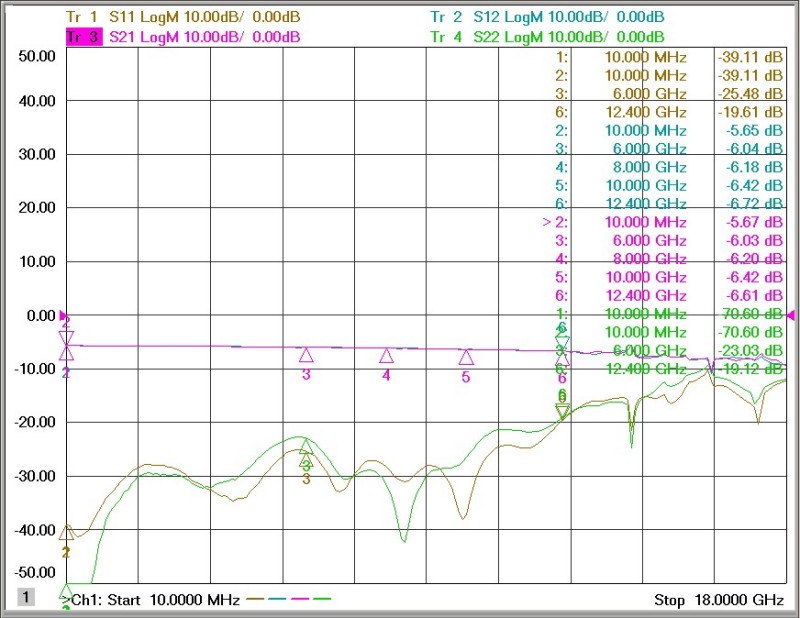
Task: Click the Stop 18.0000 GHz frequency field
Action: tap(718, 600)
